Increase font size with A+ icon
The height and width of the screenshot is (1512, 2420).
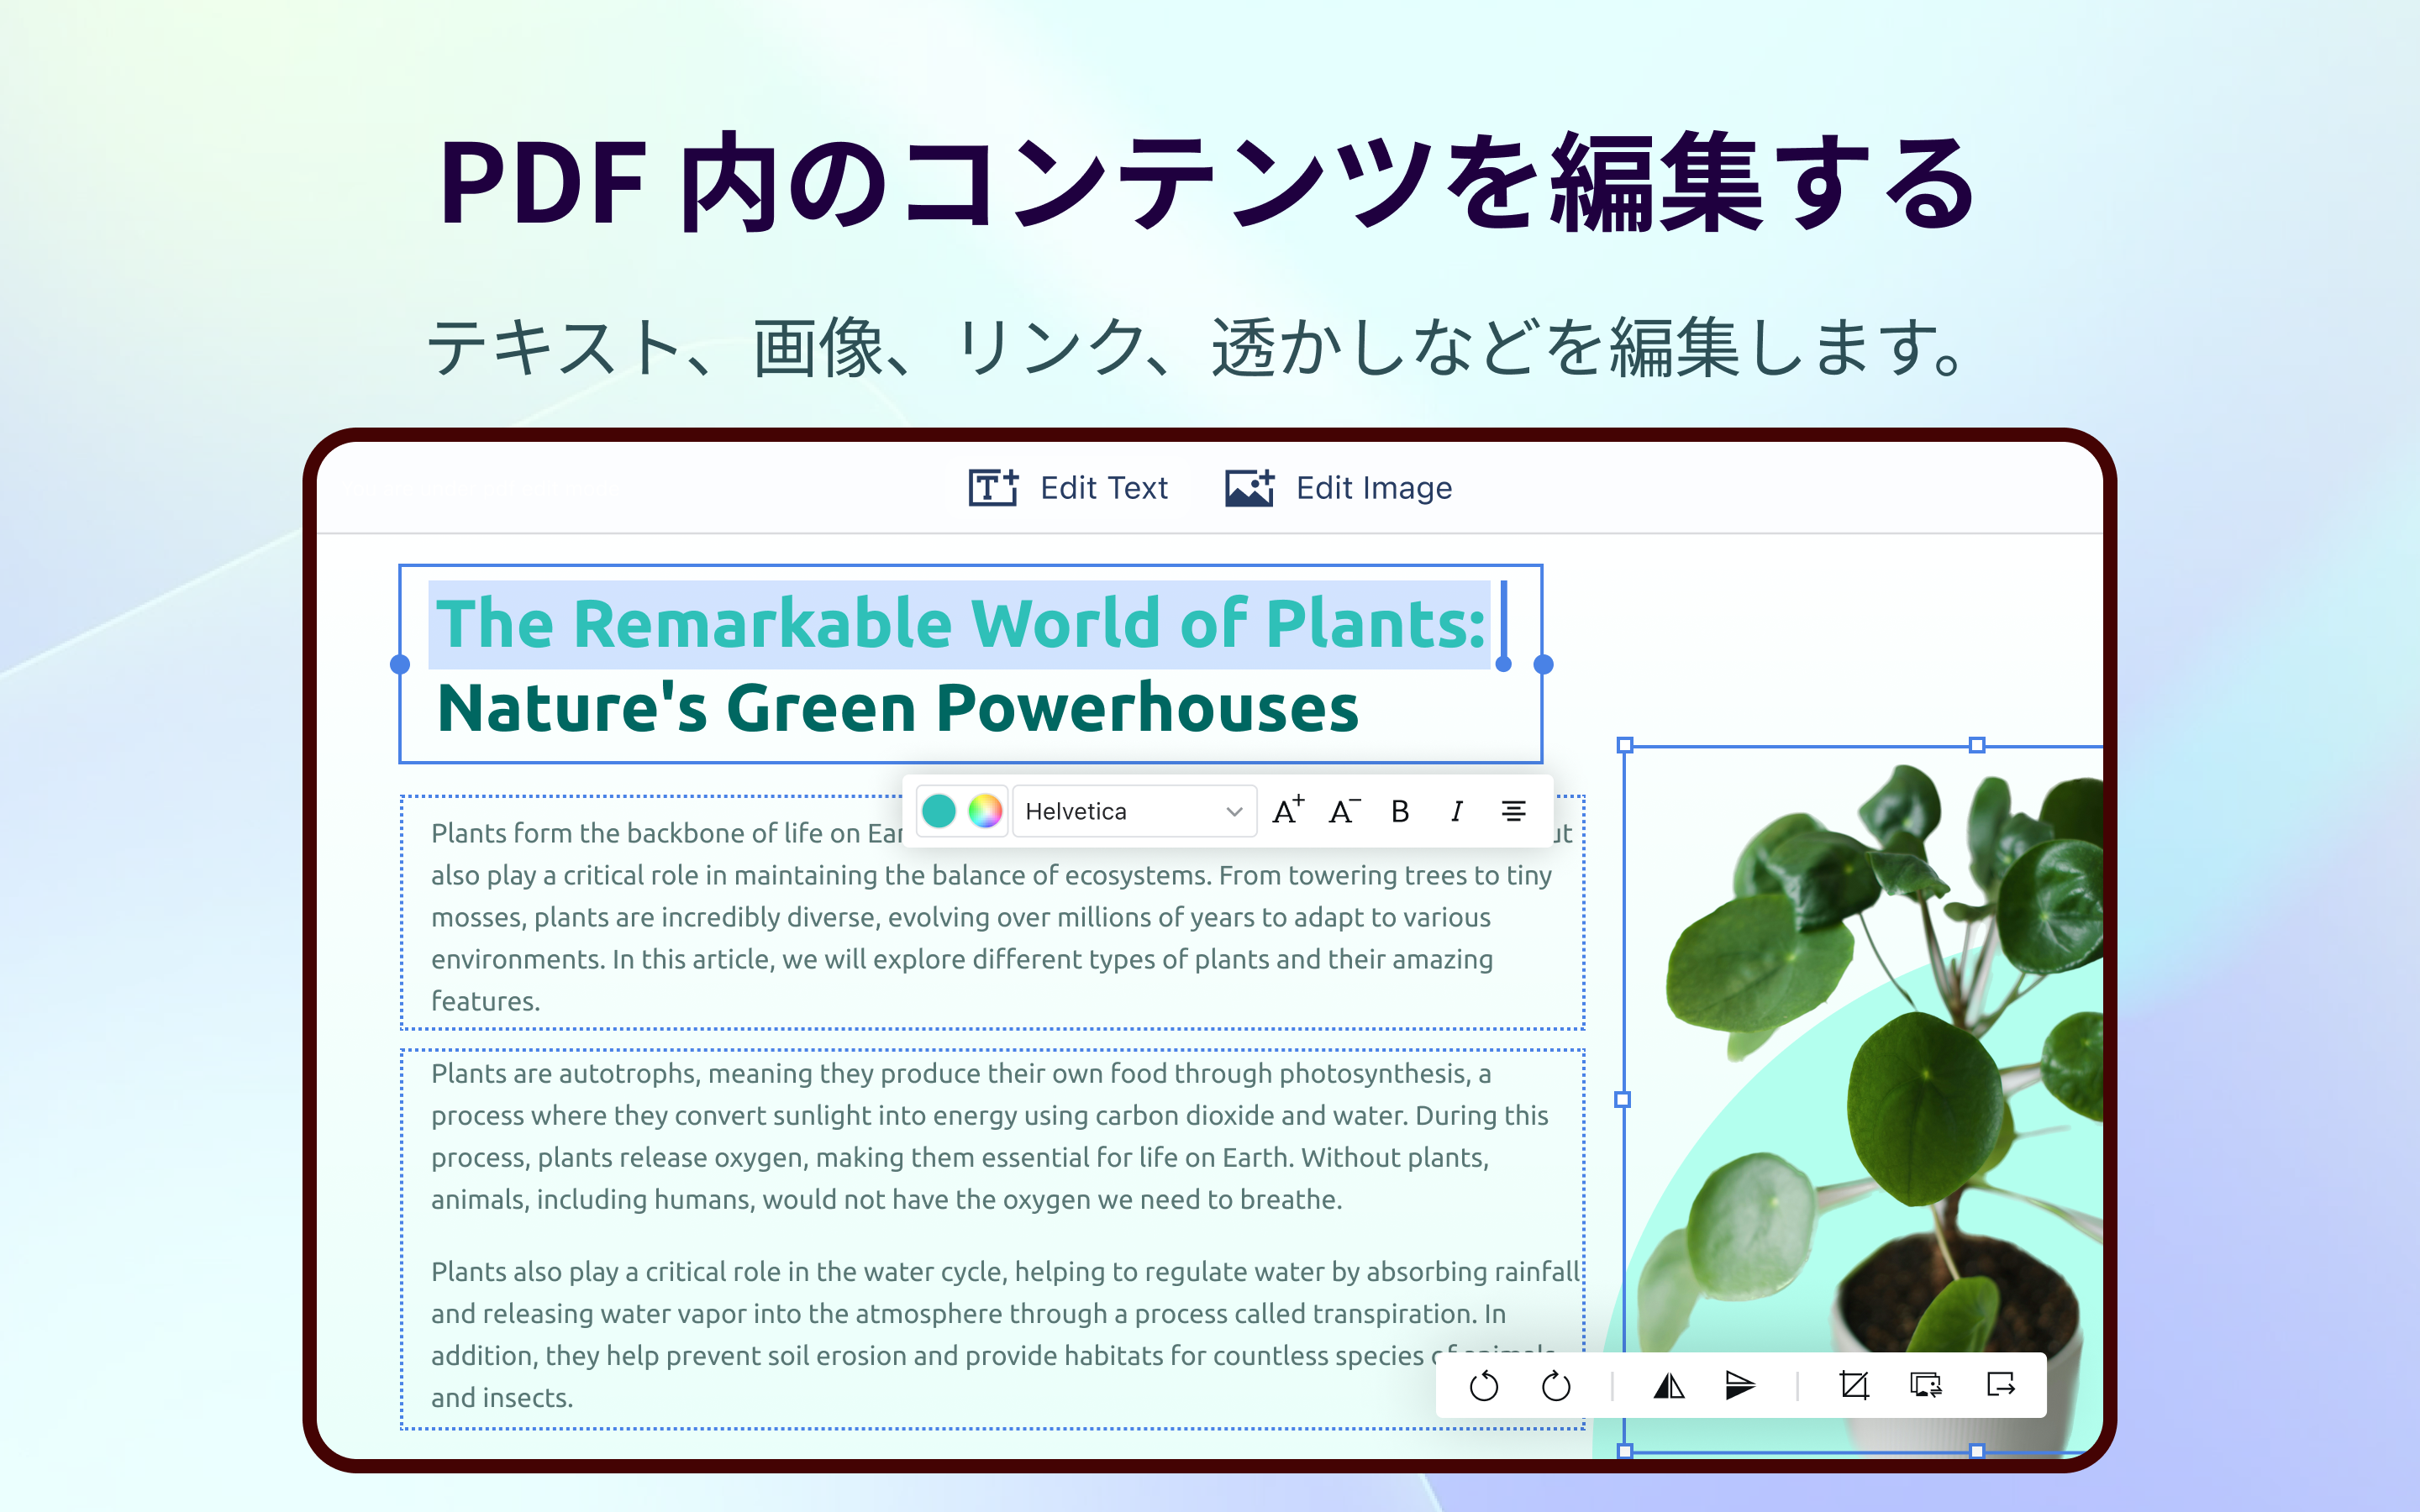(x=1288, y=810)
